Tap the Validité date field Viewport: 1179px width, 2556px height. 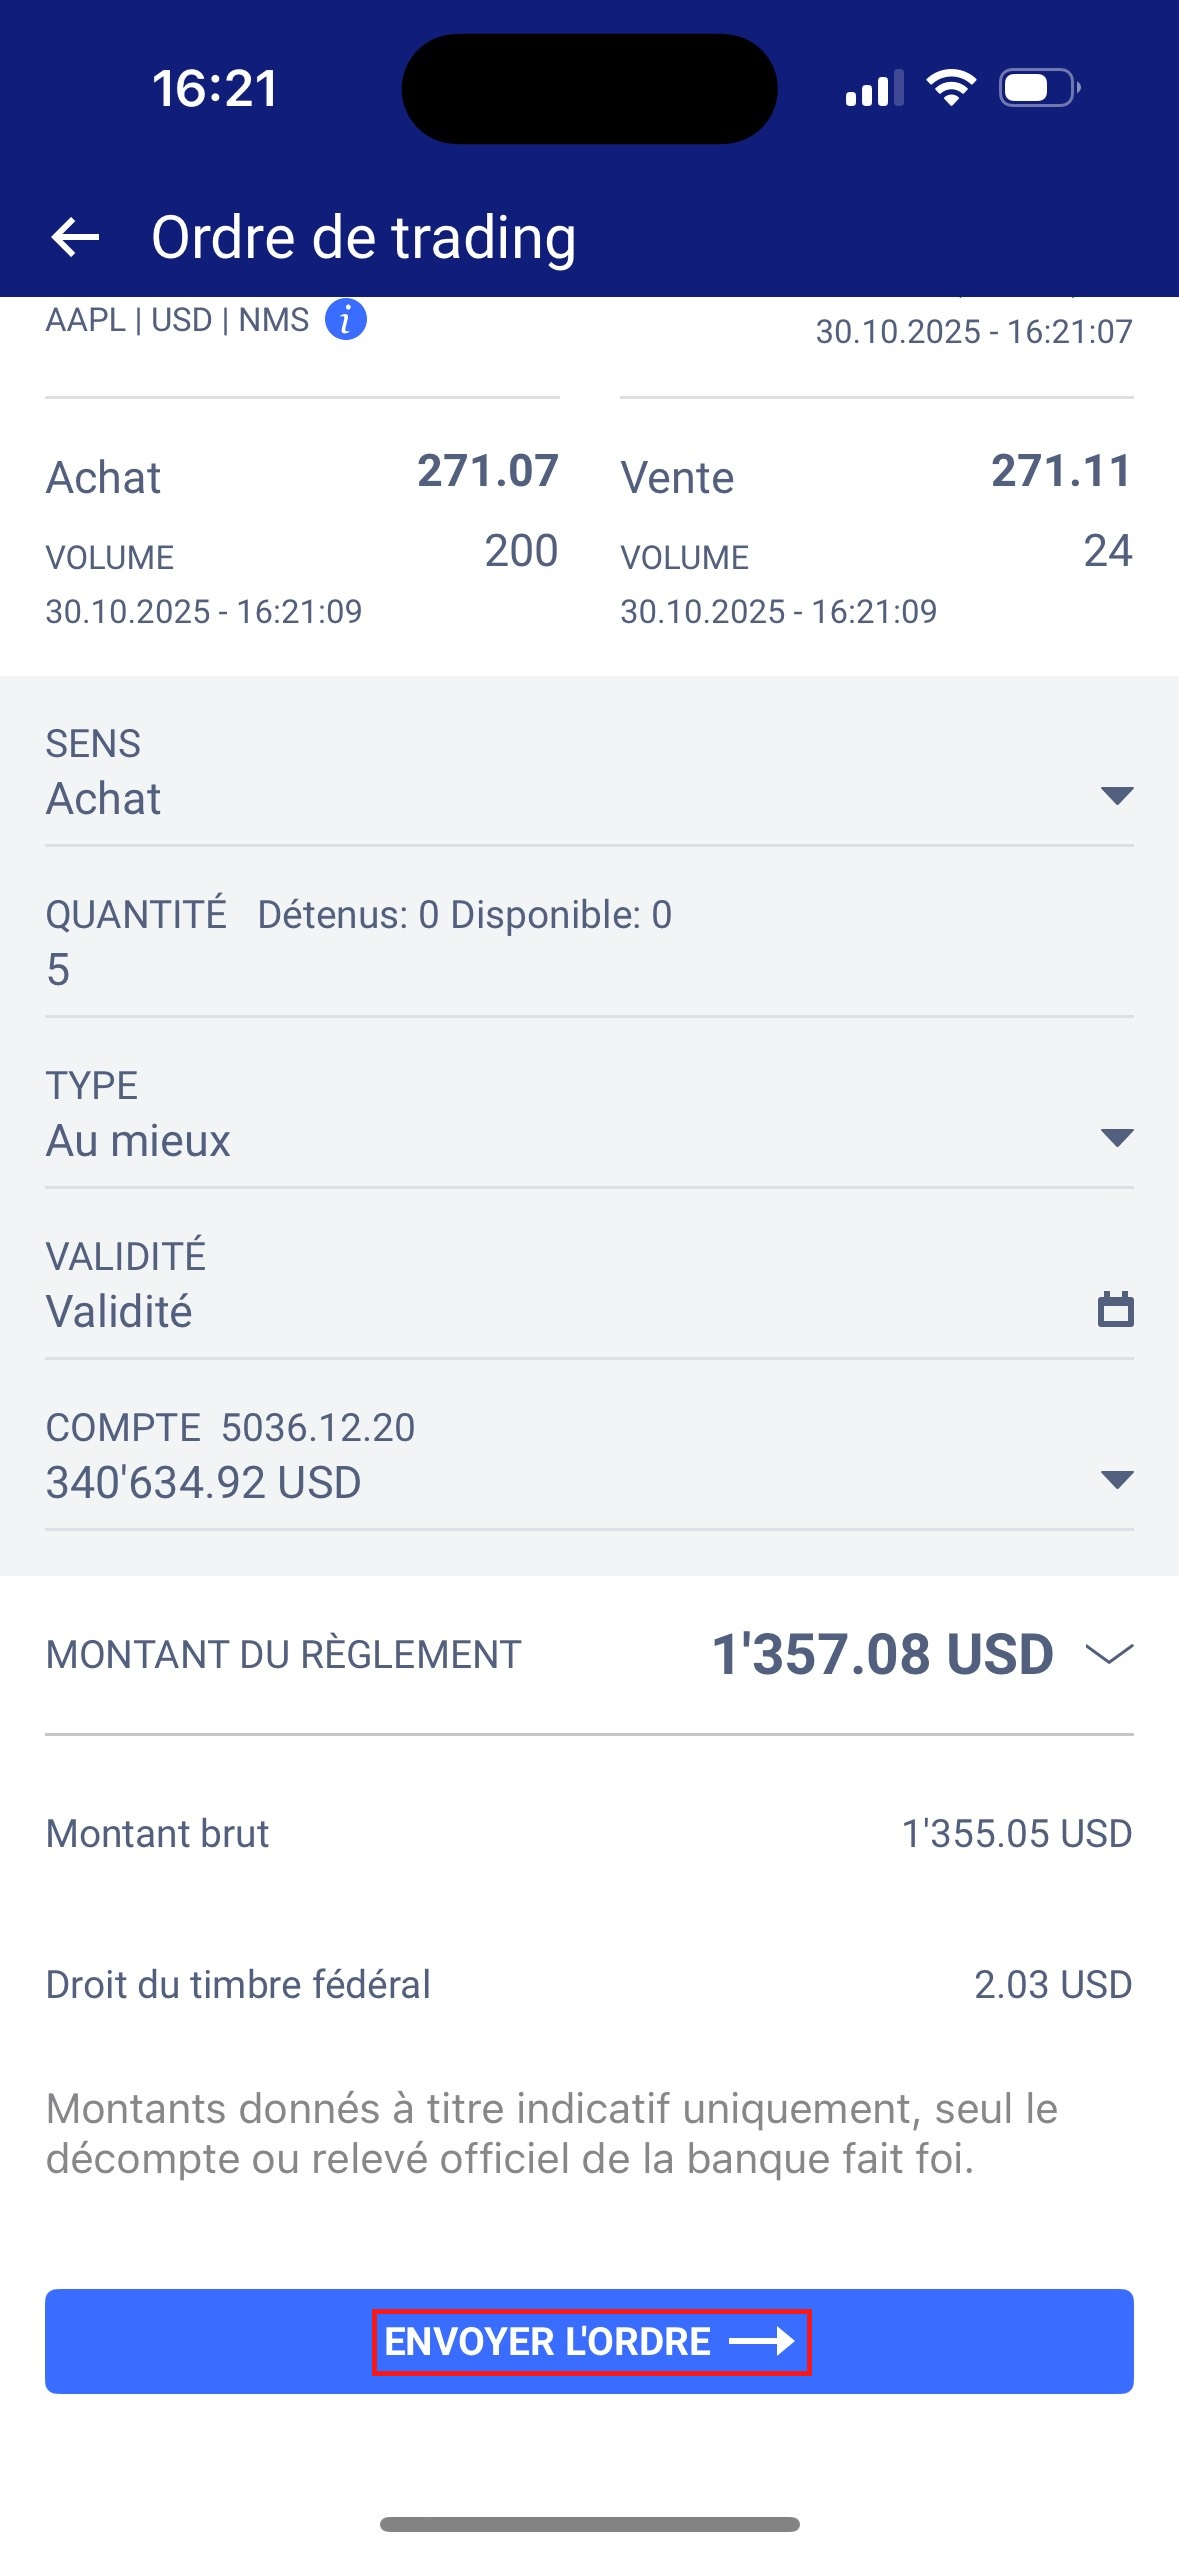560,1311
